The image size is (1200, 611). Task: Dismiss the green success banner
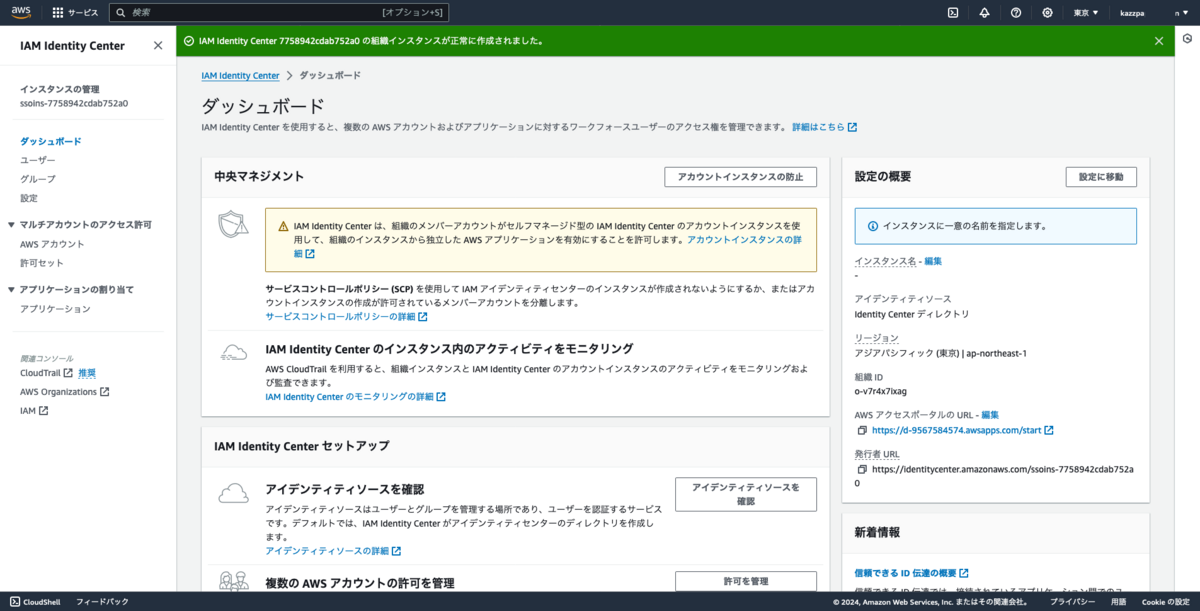pyautogui.click(x=1159, y=41)
